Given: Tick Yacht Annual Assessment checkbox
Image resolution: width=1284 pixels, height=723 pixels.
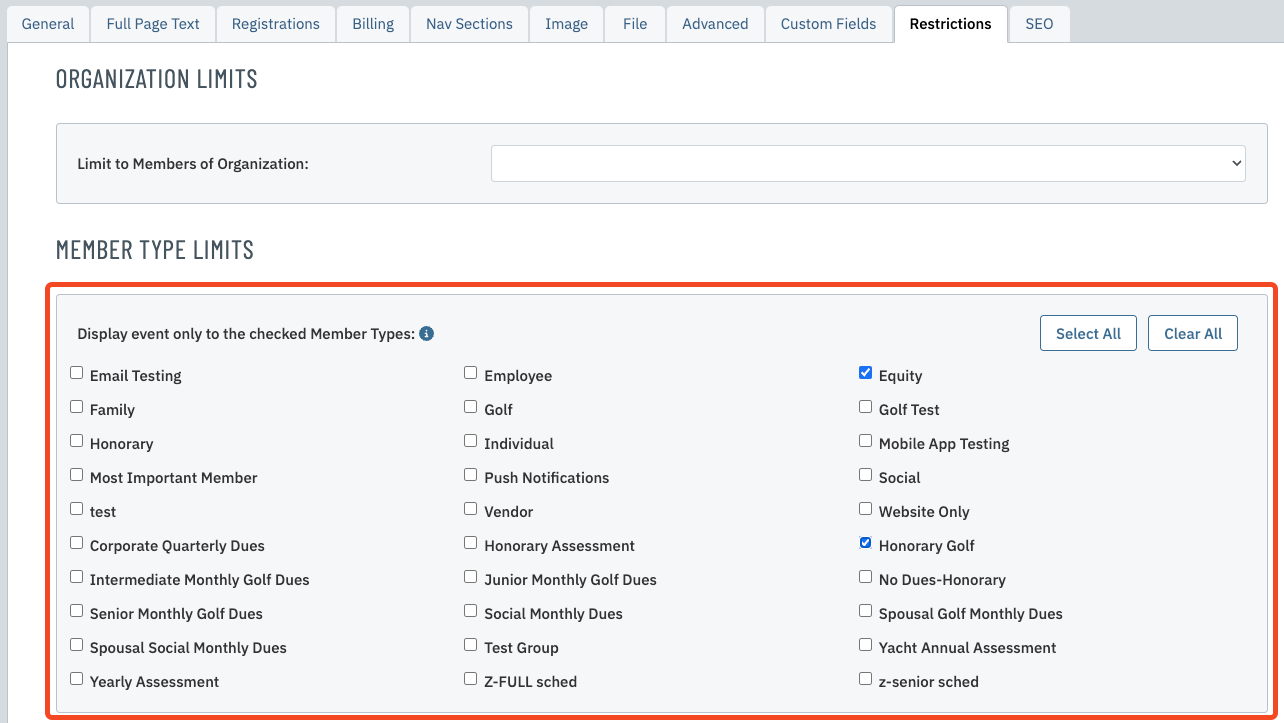Looking at the screenshot, I should [x=866, y=645].
